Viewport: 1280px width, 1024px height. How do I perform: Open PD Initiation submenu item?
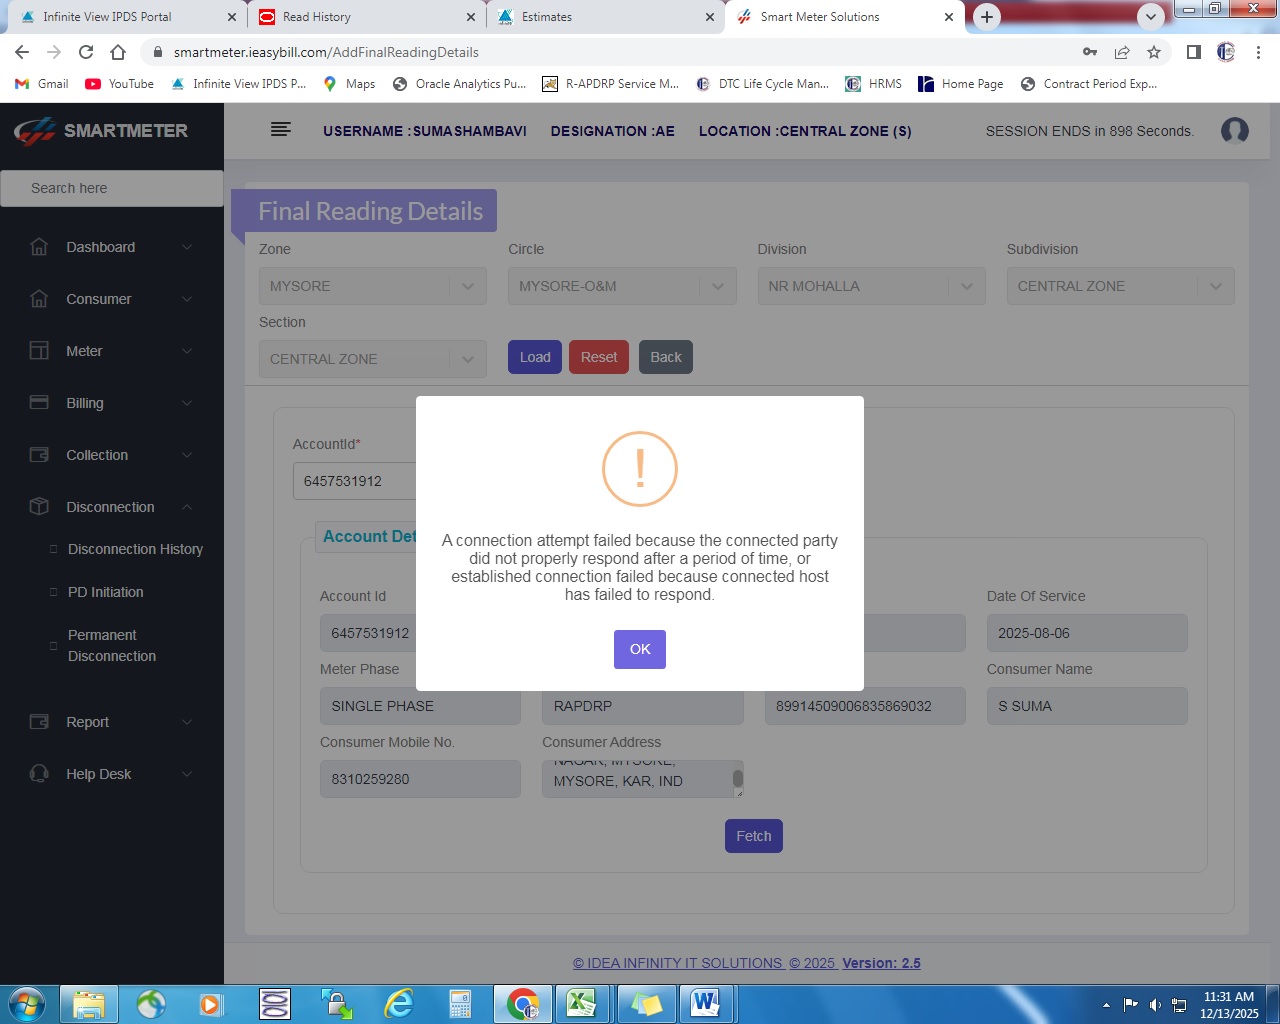click(x=105, y=592)
